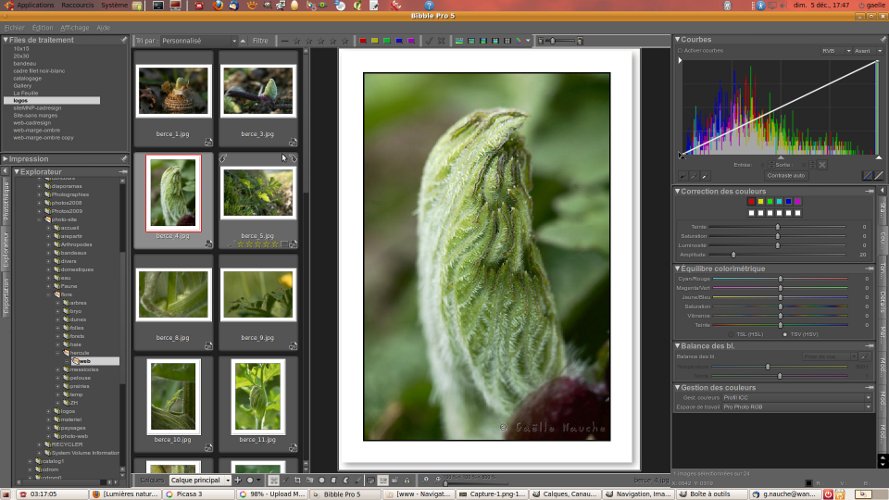Open the Système menu in top panel

pos(114,5)
